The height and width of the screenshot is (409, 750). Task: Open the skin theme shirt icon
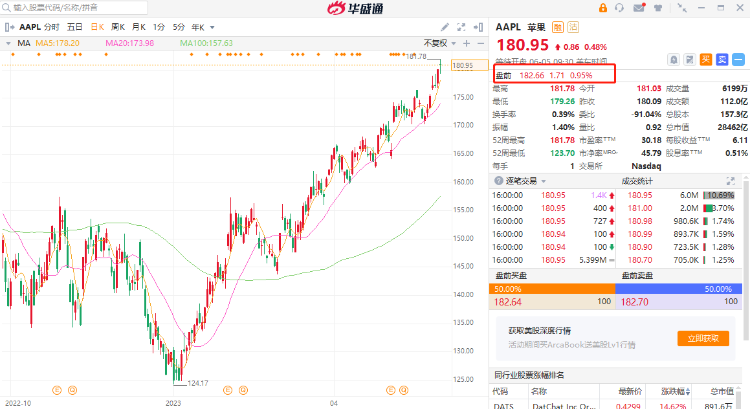(x=658, y=8)
